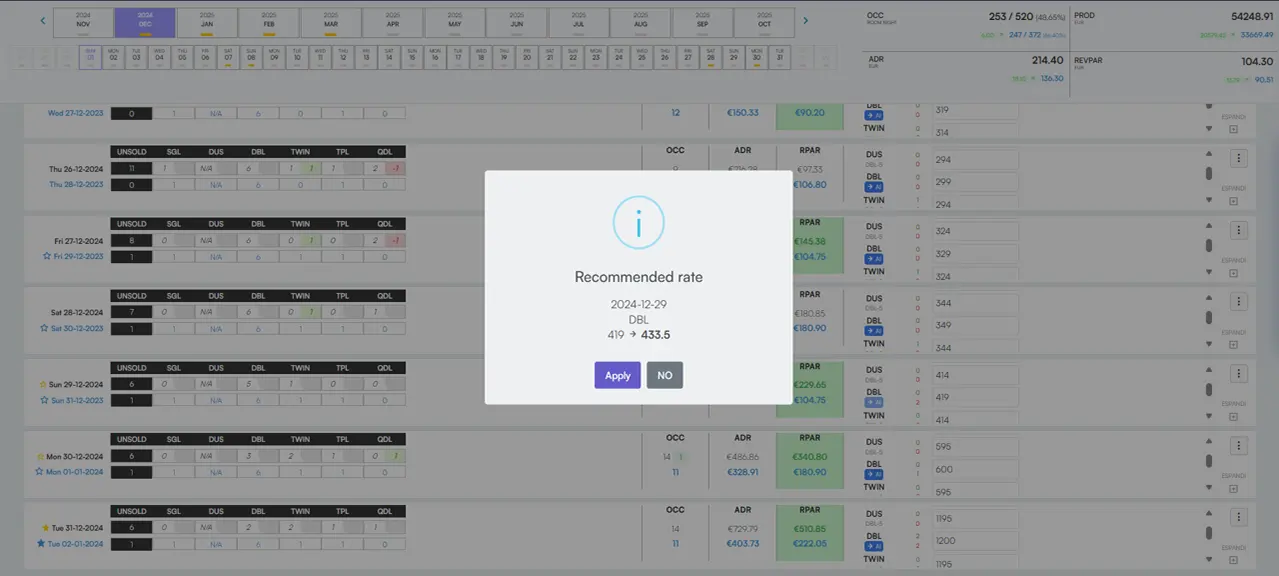Viewport: 1279px width, 576px height.
Task: Expand the Sun 29-12-2024 rates with ESPANDI icon
Action: [1233, 417]
